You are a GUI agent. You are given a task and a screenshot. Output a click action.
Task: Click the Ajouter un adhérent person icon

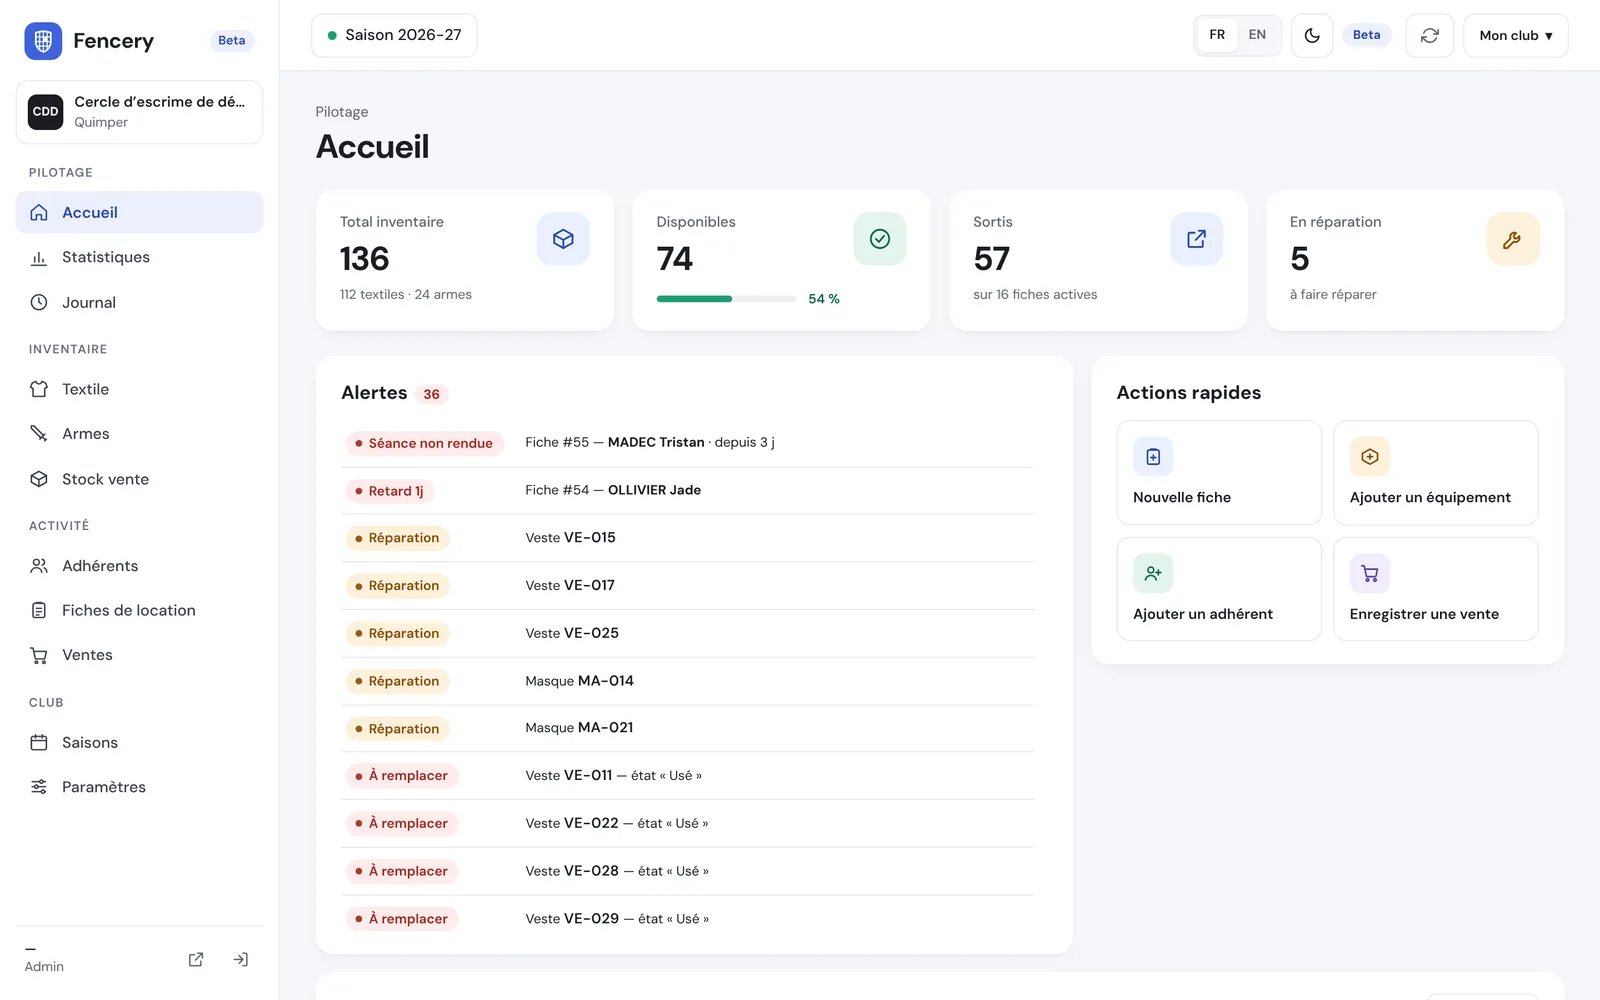point(1153,574)
